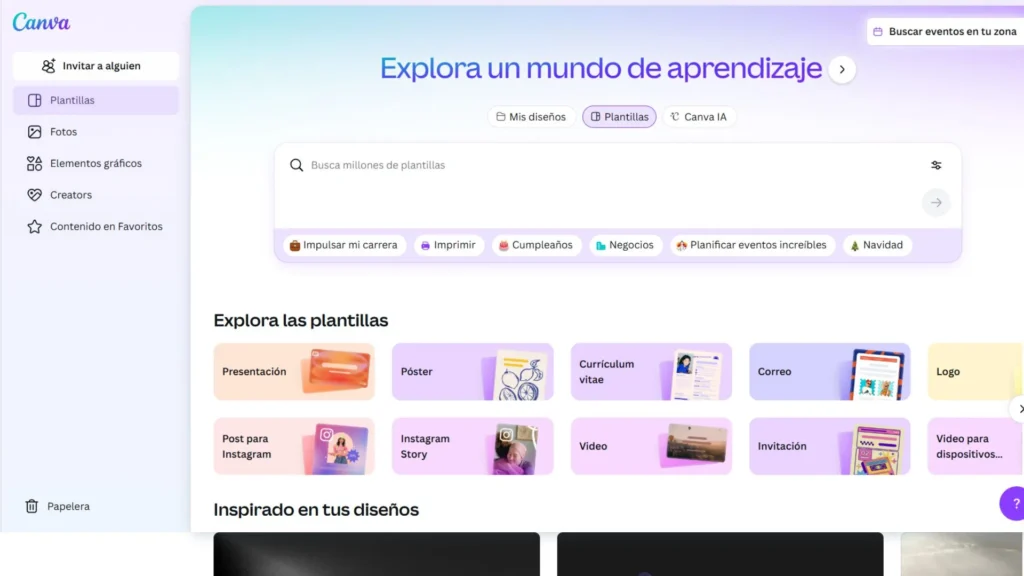Open the search filters icon in the search bar
Screen dimensions: 1024x576
(x=936, y=164)
